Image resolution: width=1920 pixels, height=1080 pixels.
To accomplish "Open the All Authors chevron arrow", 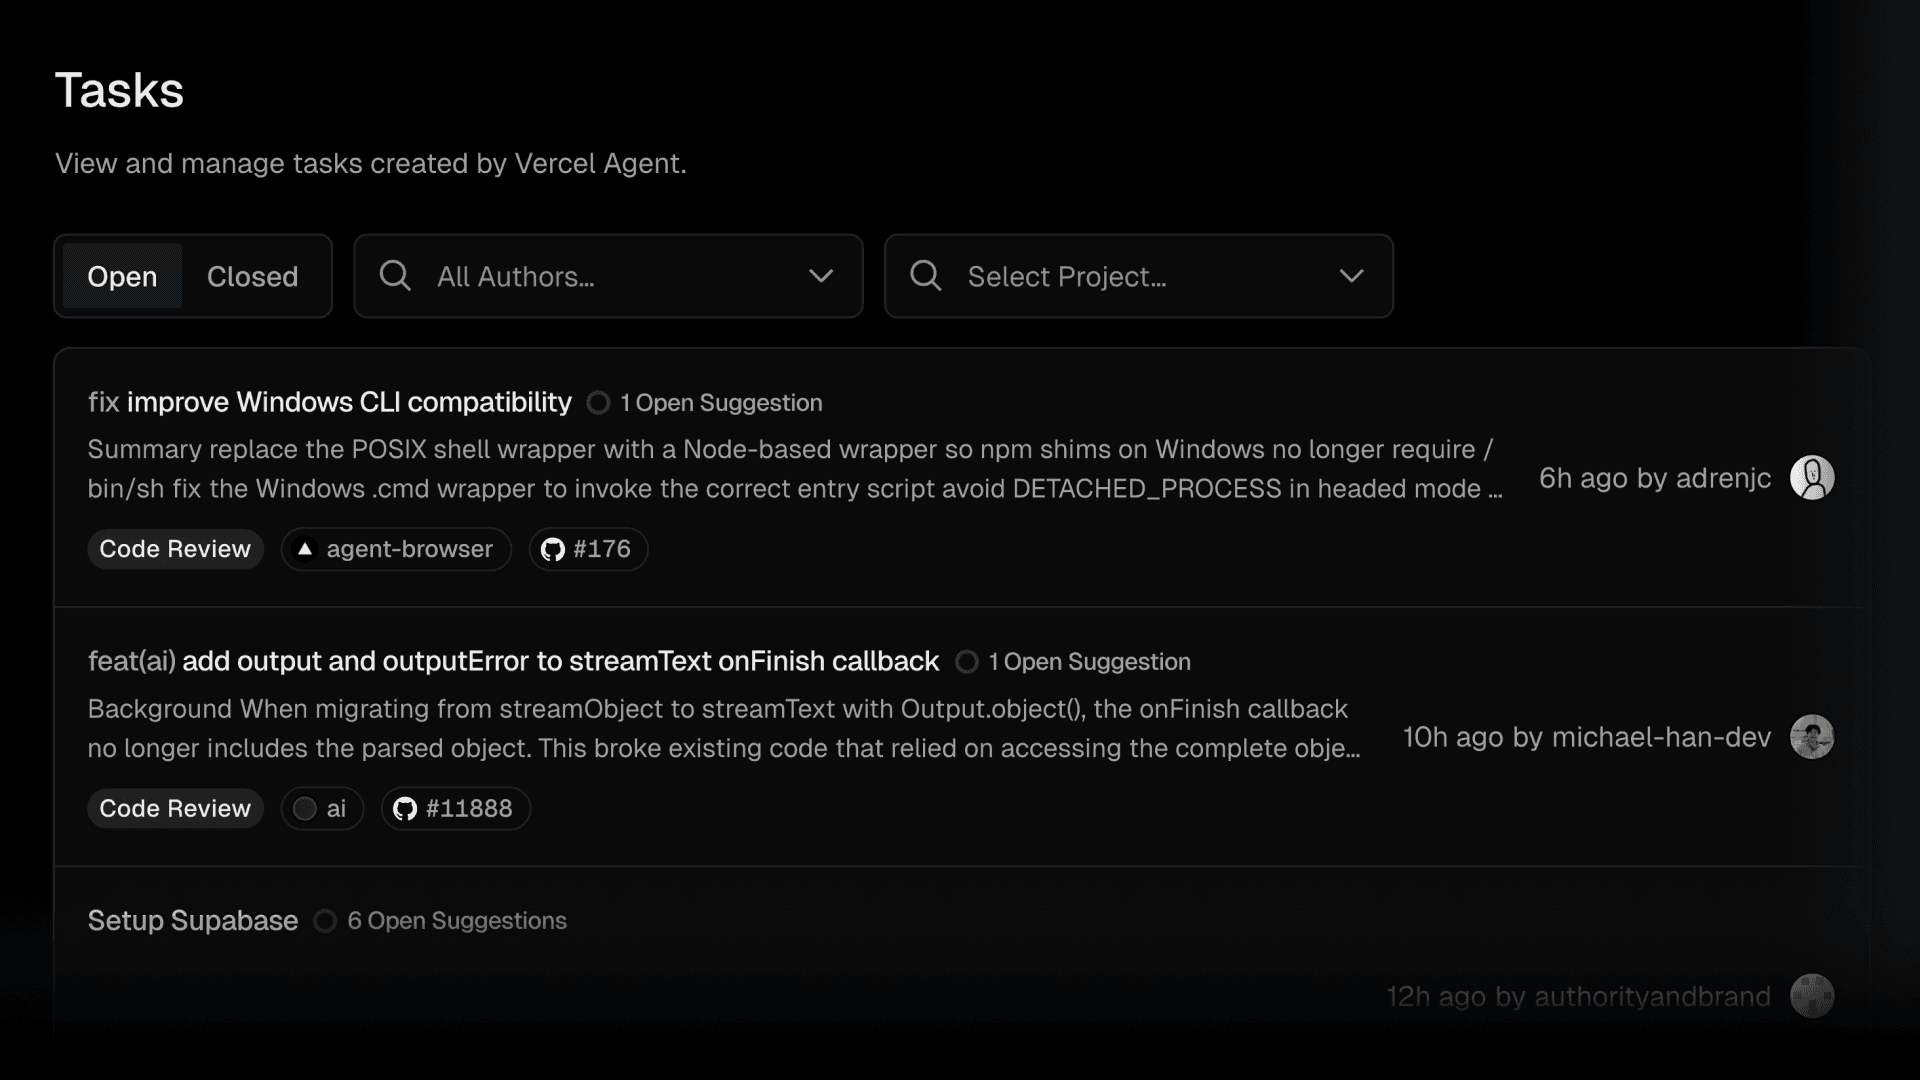I will (821, 276).
